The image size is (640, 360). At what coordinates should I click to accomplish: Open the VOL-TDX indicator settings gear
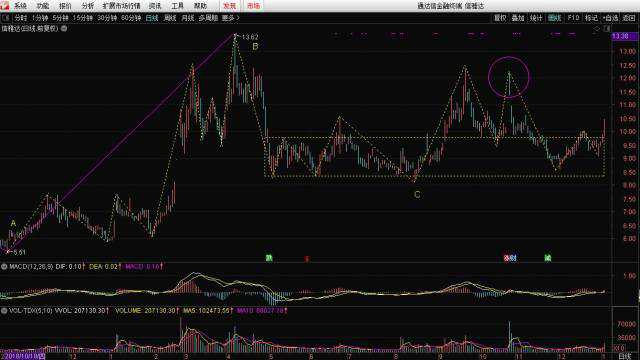(x=4, y=311)
